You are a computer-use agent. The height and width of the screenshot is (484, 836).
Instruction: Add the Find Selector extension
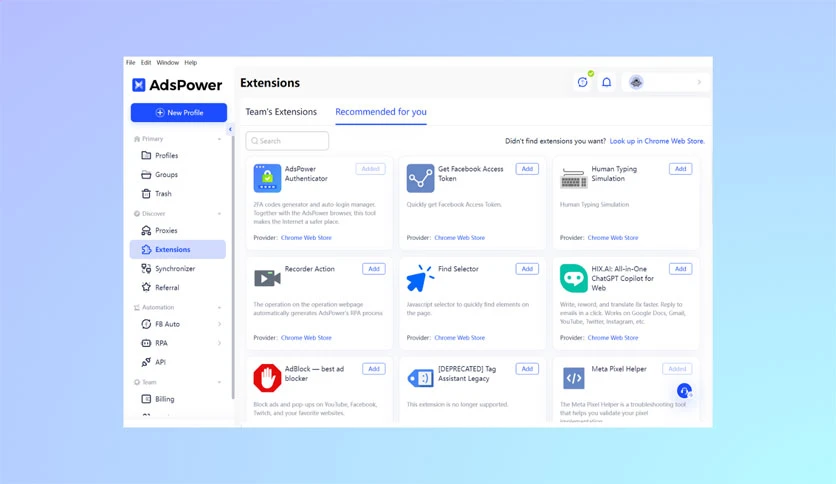(x=527, y=269)
